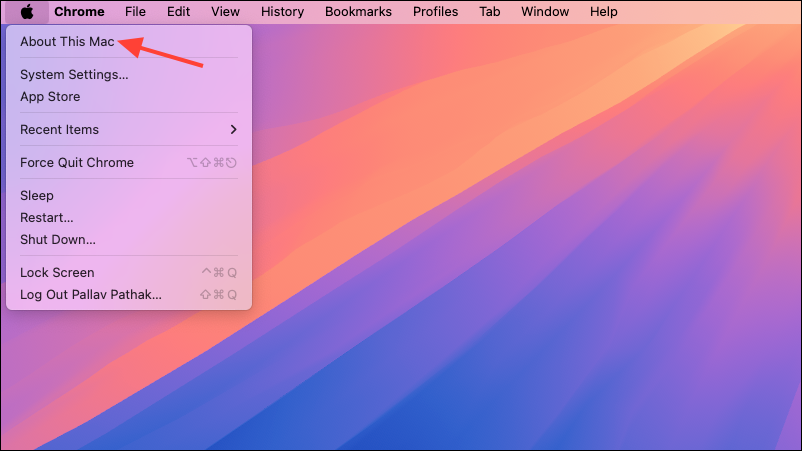Select Restart… from the Apple menu
The height and width of the screenshot is (451, 802).
click(129, 217)
